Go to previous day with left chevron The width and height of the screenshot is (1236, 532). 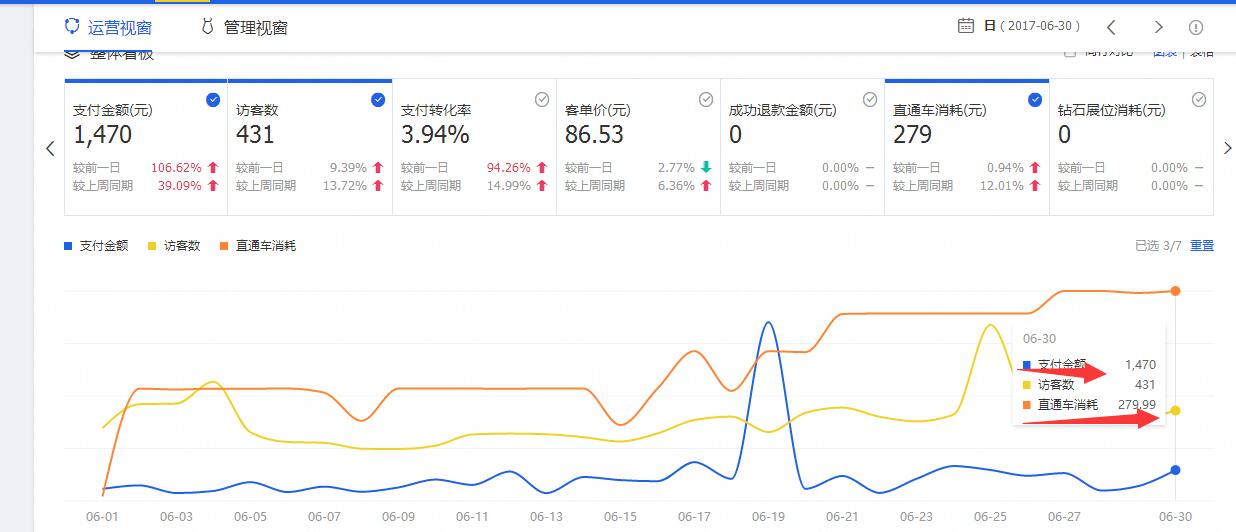(x=1111, y=27)
